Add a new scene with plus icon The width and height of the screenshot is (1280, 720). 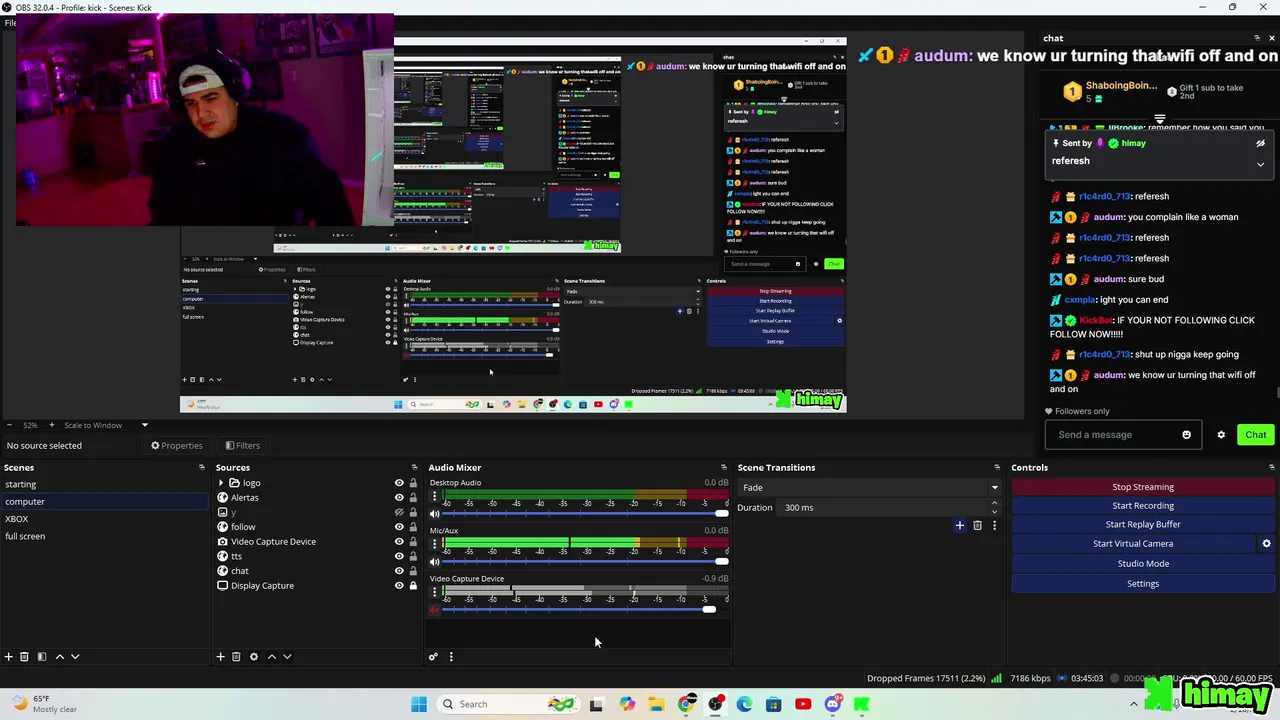pos(8,657)
